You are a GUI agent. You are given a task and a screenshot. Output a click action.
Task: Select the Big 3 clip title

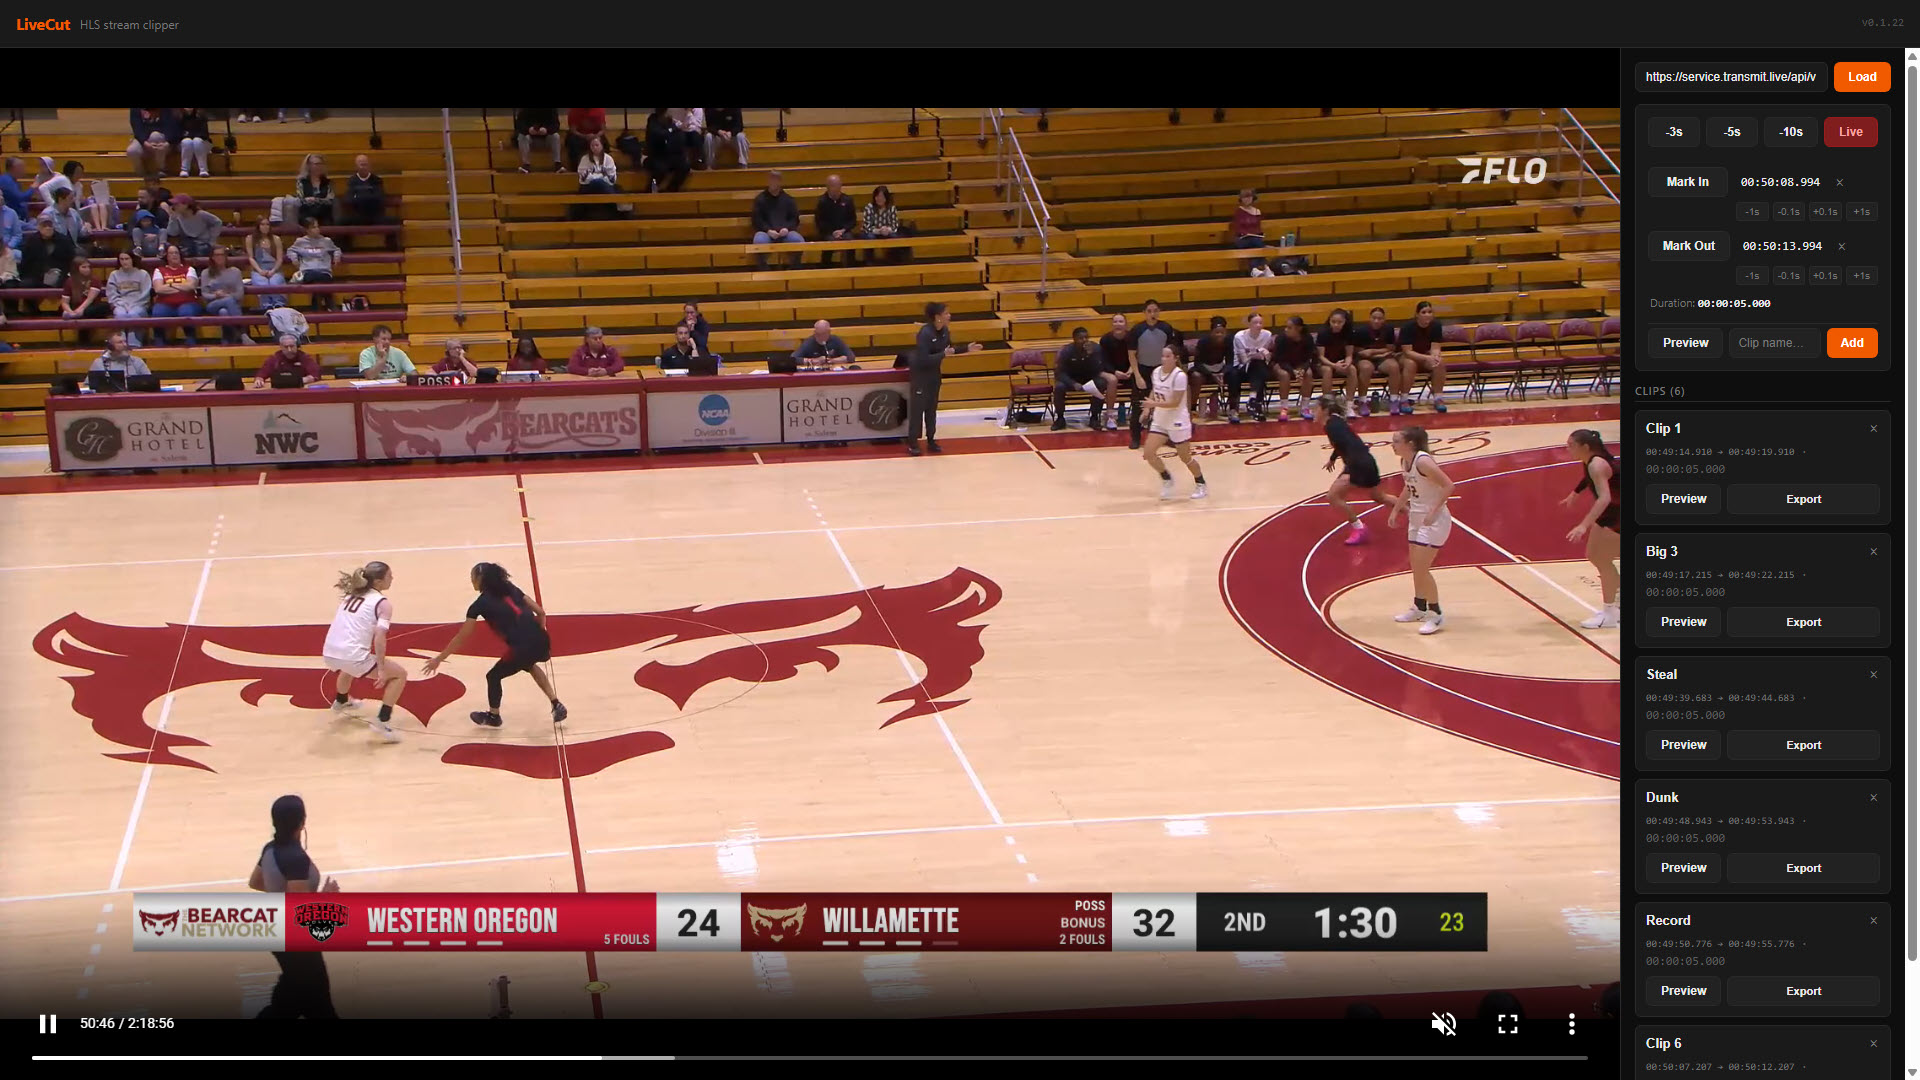pyautogui.click(x=1661, y=552)
